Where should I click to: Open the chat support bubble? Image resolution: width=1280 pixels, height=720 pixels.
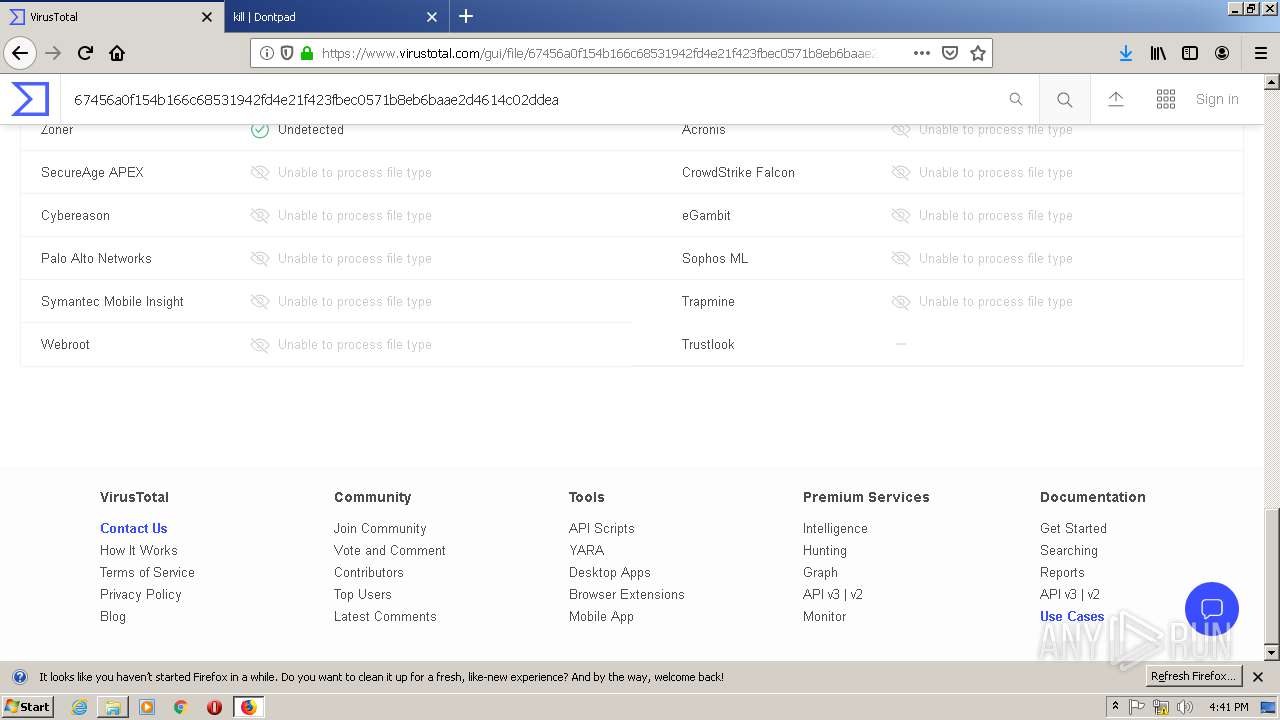click(1212, 609)
